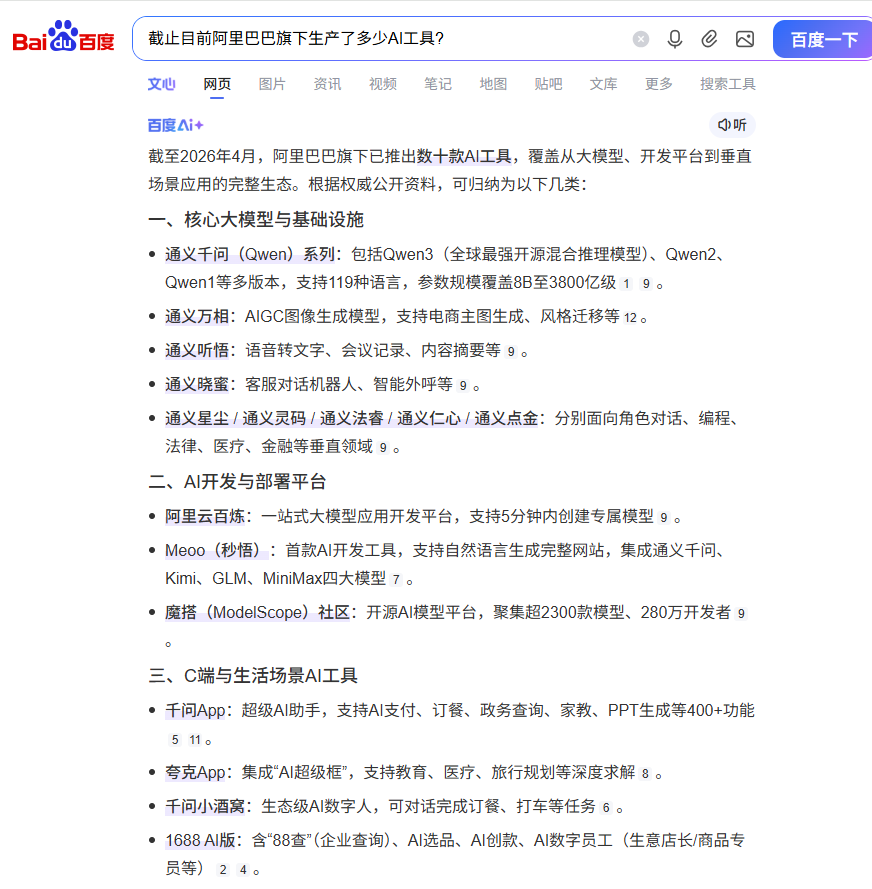This screenshot has width=872, height=889.
Task: Click citation 7 after Meoo description
Action: (396, 580)
